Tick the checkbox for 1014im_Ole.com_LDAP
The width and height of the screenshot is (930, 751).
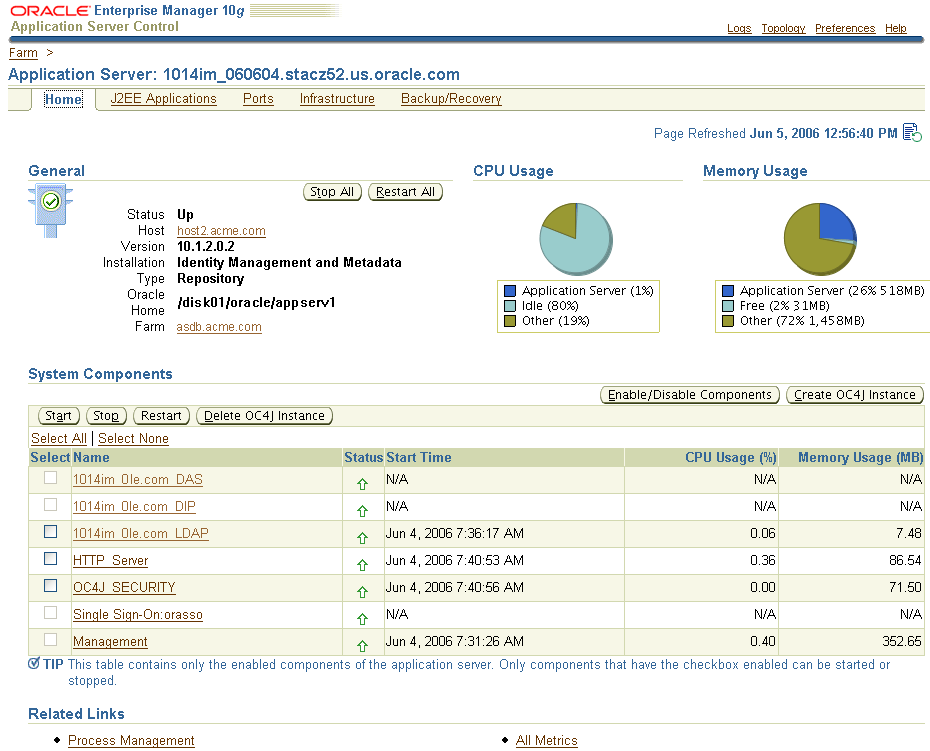50,532
